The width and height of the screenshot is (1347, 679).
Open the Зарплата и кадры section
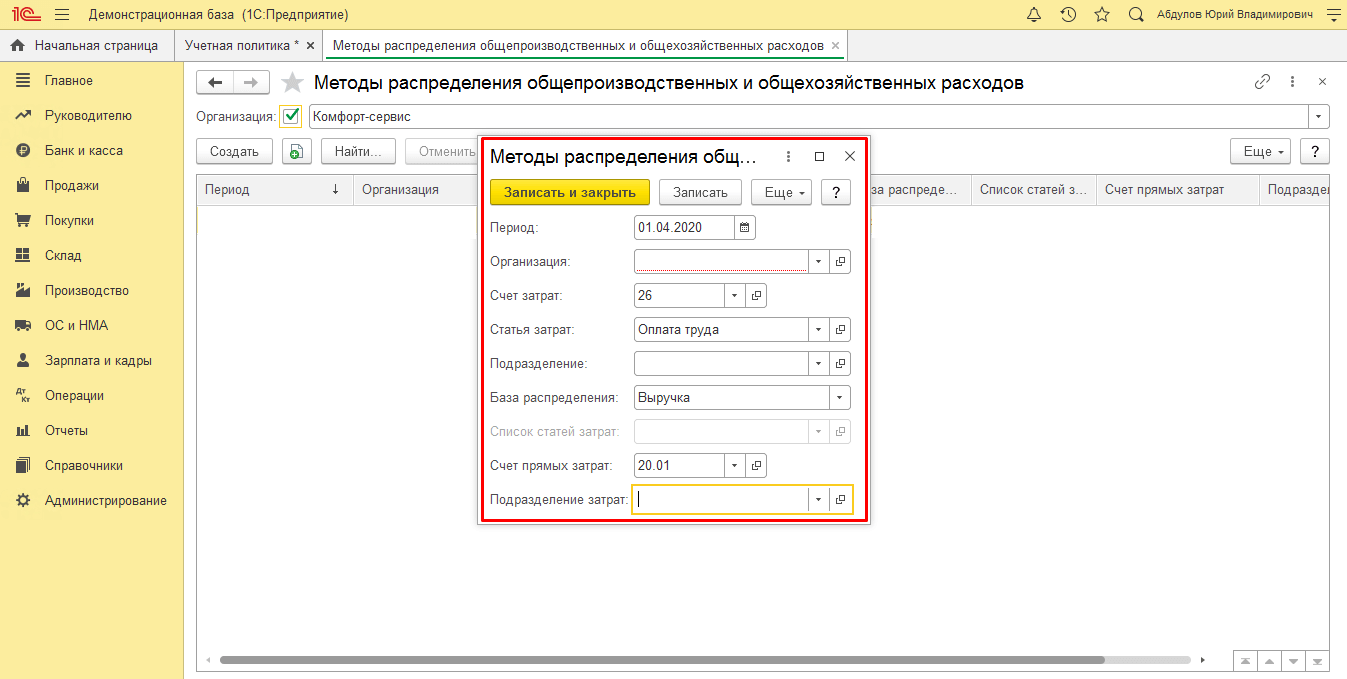(98, 361)
